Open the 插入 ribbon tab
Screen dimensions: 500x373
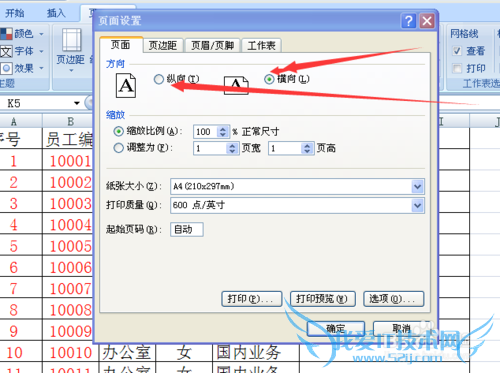[56, 13]
